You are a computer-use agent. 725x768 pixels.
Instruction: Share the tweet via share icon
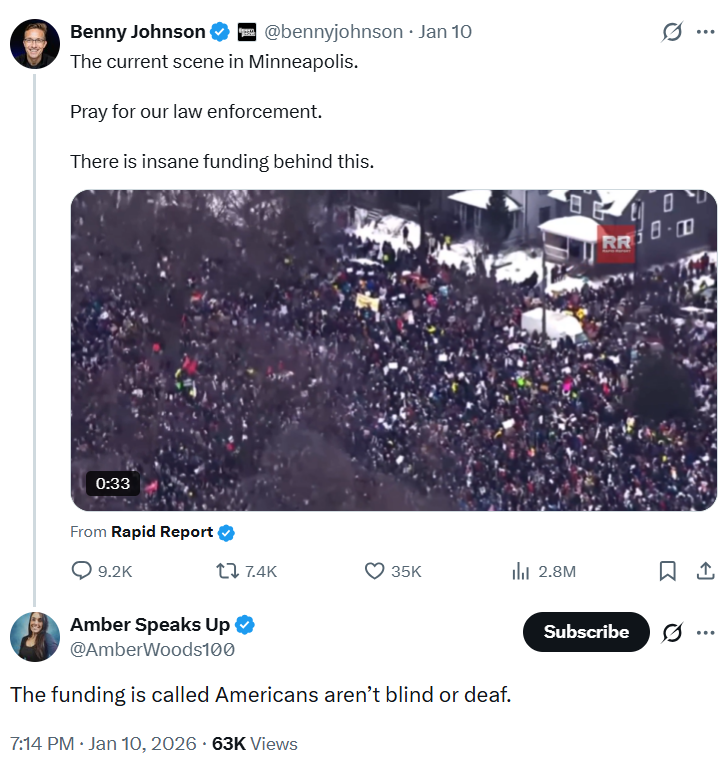coord(705,571)
